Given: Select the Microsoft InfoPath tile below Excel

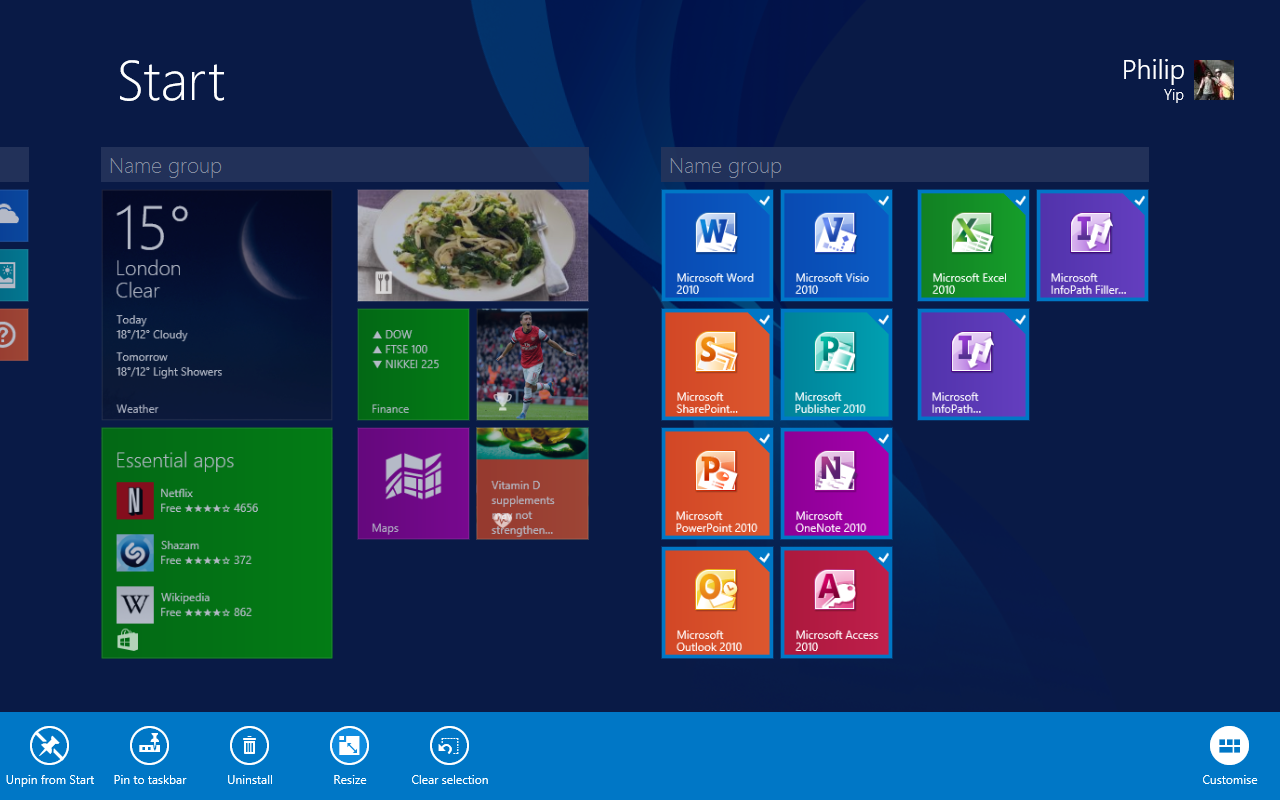Looking at the screenshot, I should 973,364.
